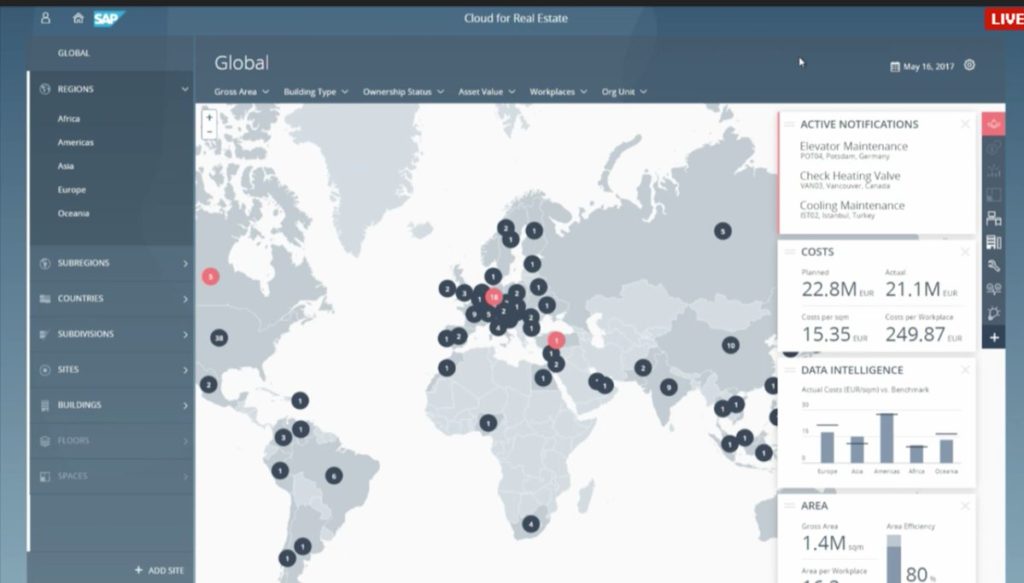The image size is (1024, 583).
Task: Select the buildings icon in right sidebar
Action: point(993,242)
